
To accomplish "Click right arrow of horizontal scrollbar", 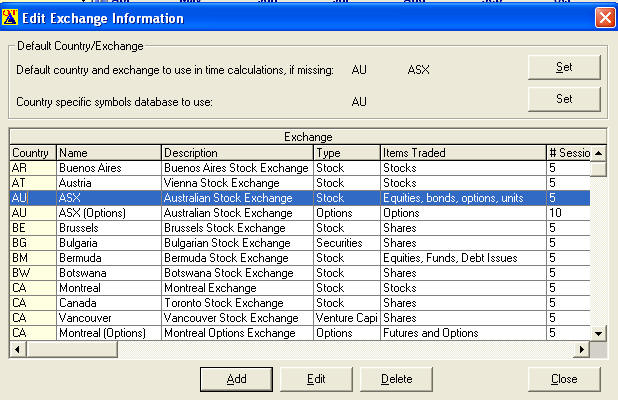I will 582,350.
